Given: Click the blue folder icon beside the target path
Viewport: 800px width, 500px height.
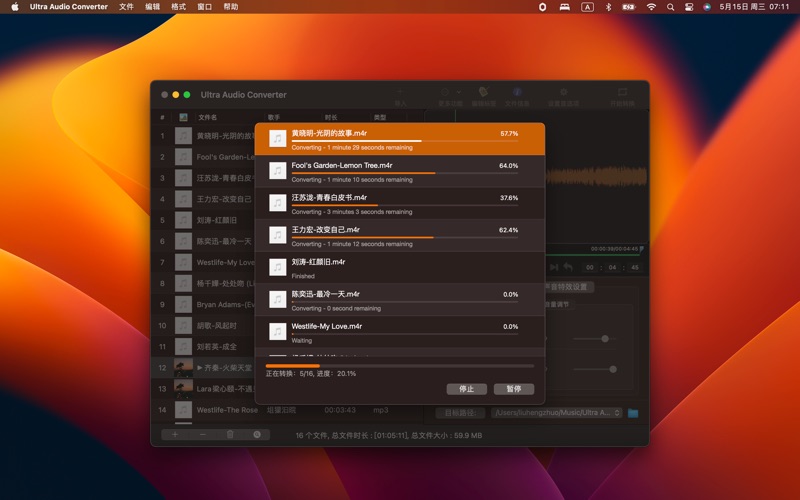Looking at the screenshot, I should 633,413.
